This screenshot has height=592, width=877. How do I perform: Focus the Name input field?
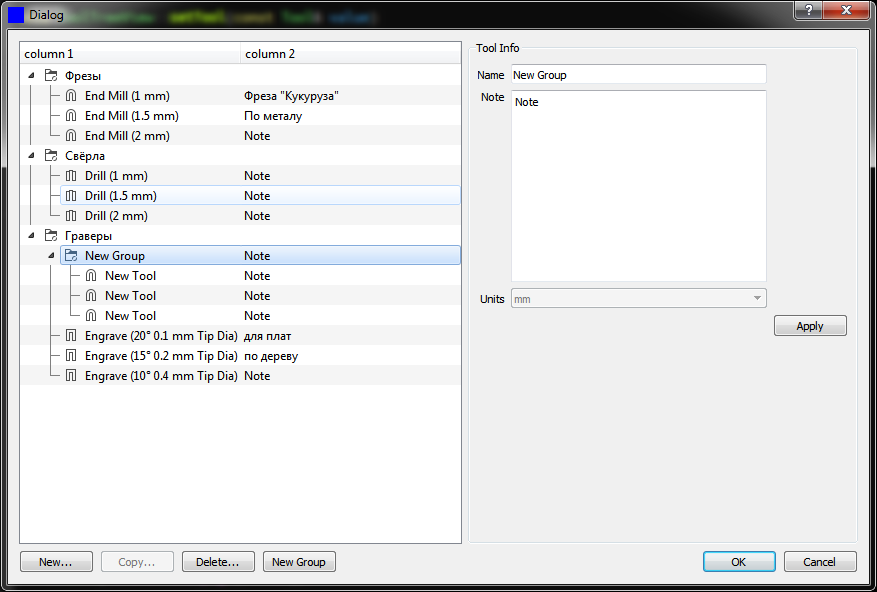coord(639,74)
